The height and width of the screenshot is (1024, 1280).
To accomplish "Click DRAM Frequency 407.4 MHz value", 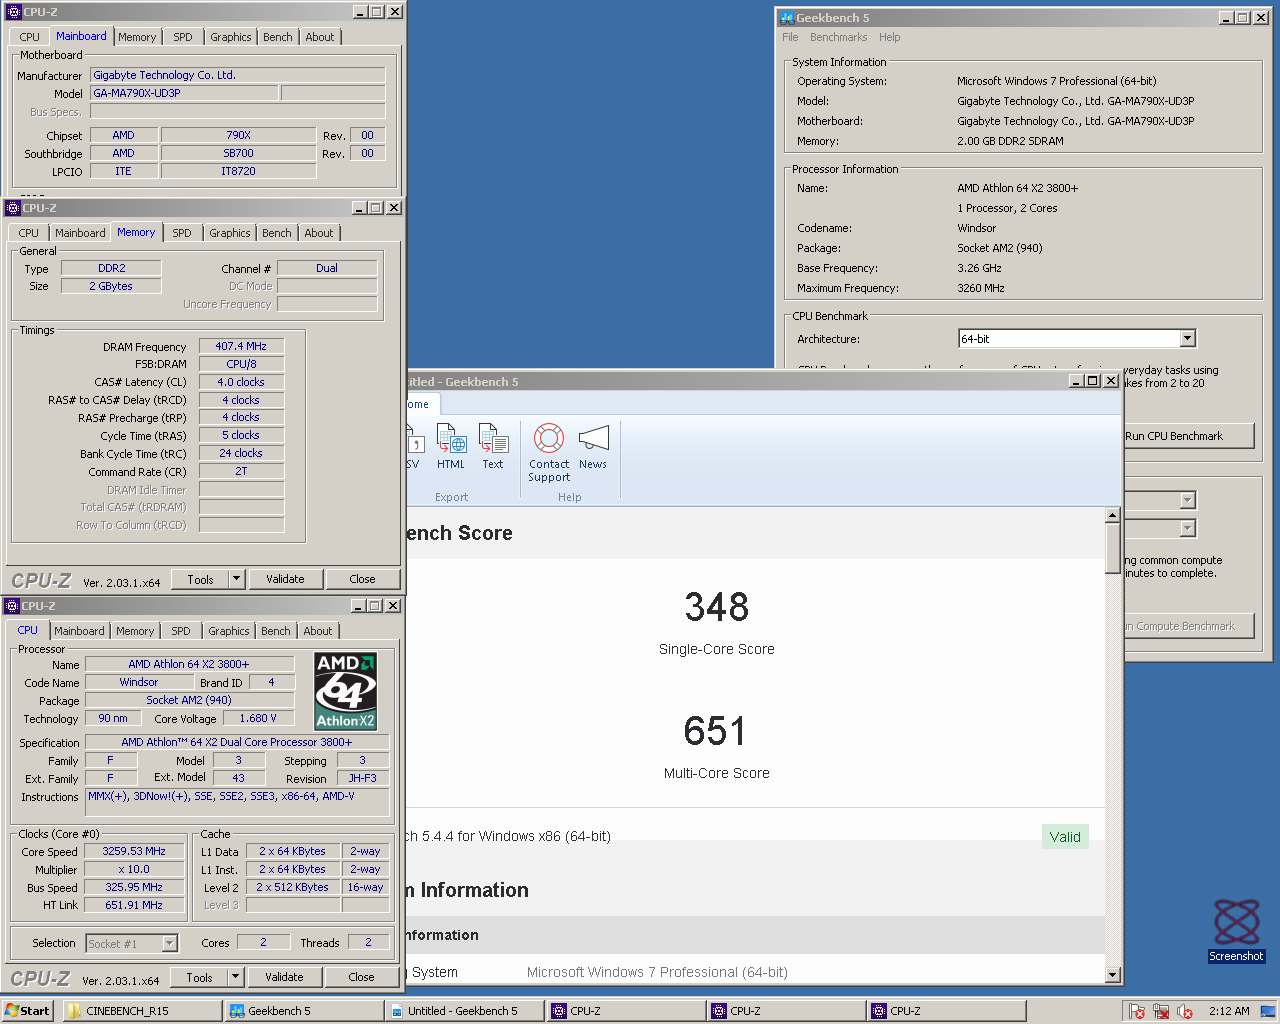I will [x=241, y=346].
